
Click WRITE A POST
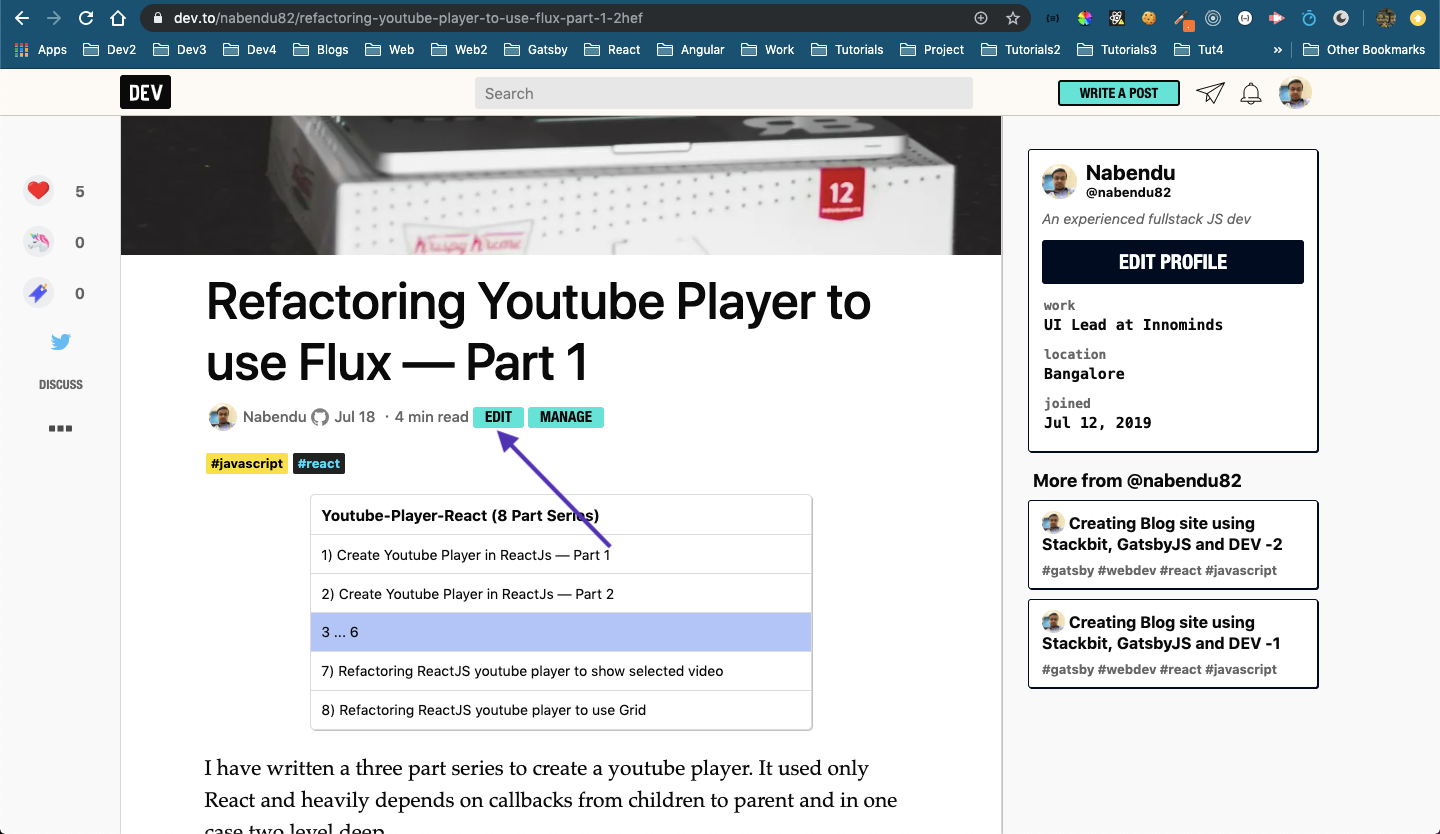click(x=1119, y=93)
